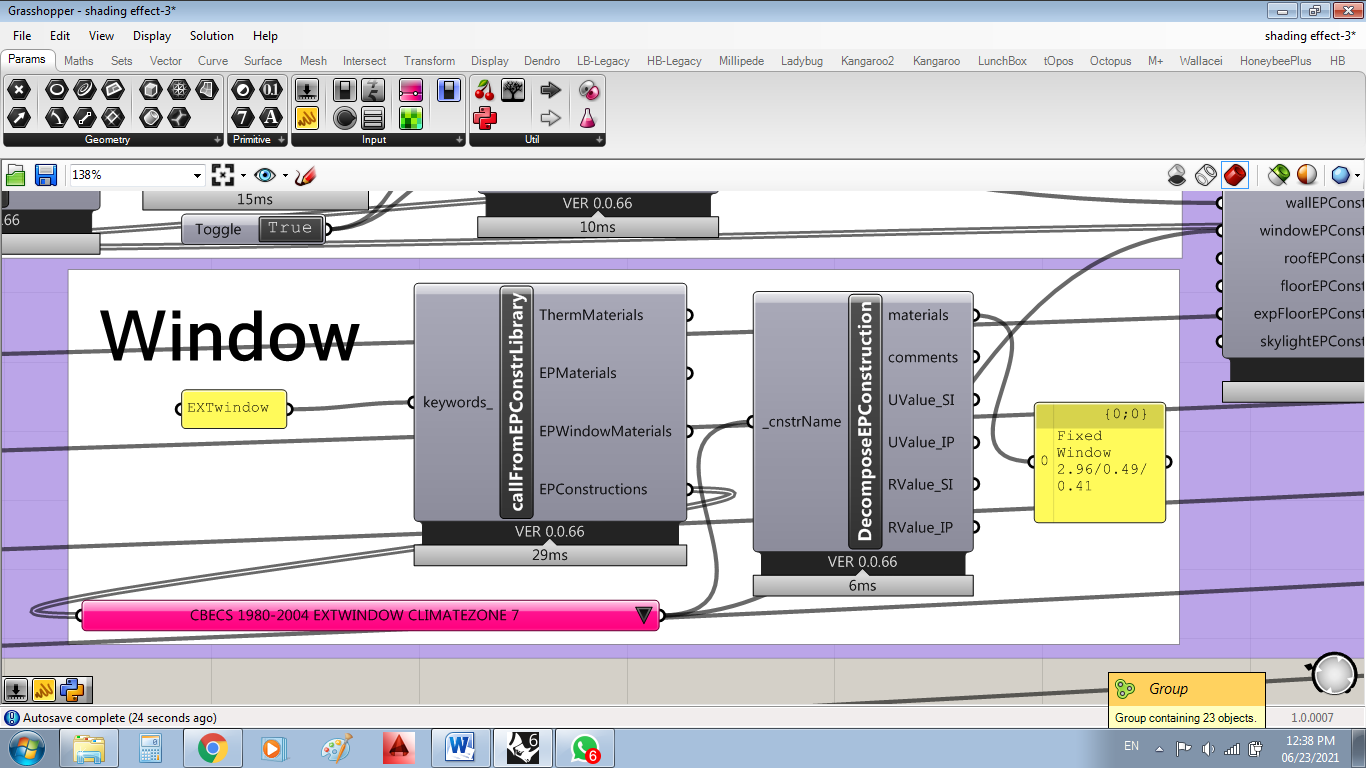Screen dimensions: 1366x768
Task: Click the Jump tree util icon
Action: pos(513,90)
